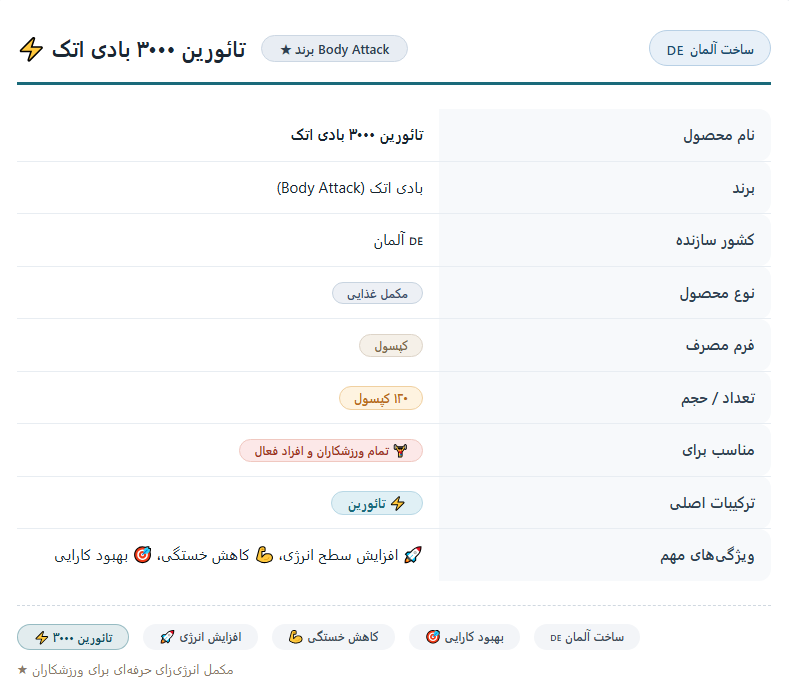The width and height of the screenshot is (789, 689).
Task: Click the text 'افزایش سطح انرژی،' in features row
Action: coord(339,555)
